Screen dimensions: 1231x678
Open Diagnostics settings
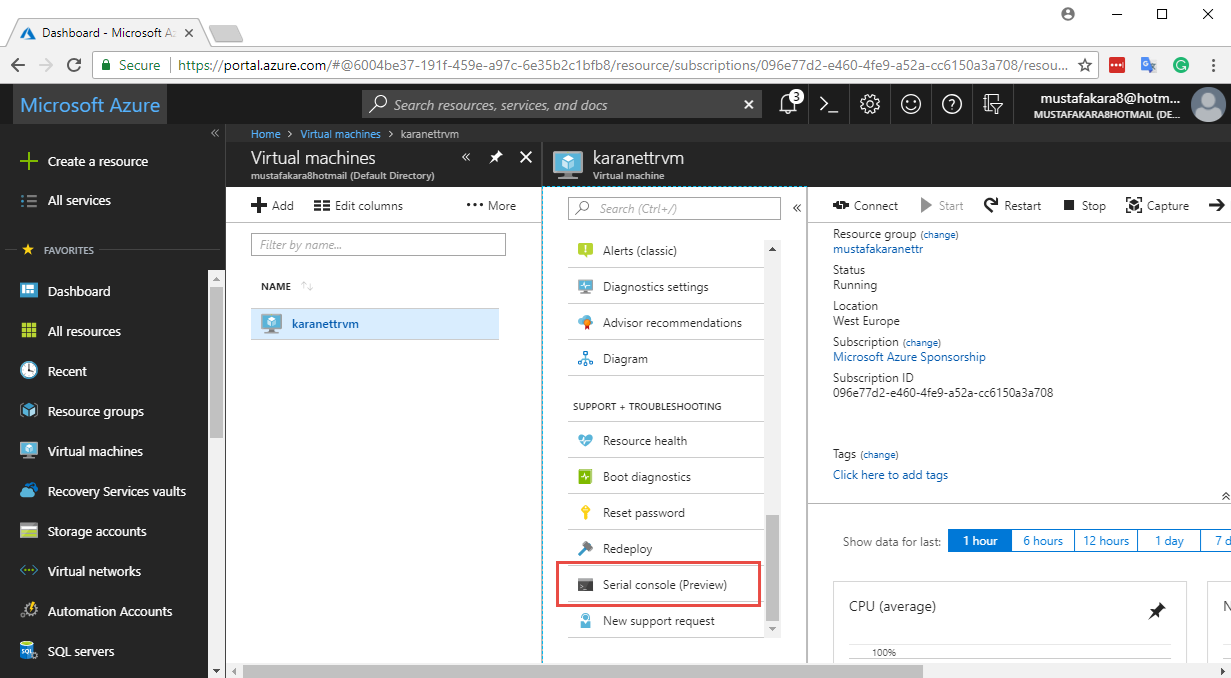click(x=666, y=286)
